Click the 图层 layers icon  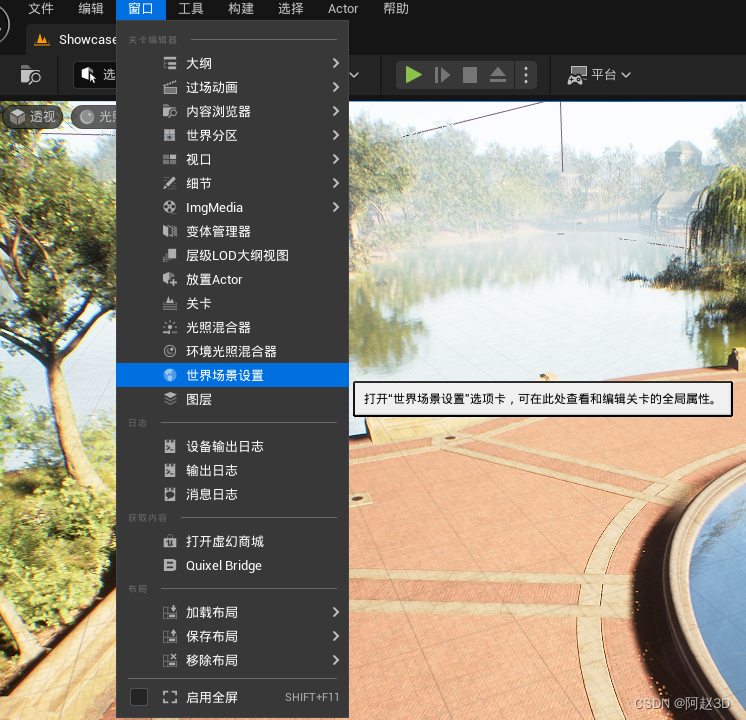pyautogui.click(x=170, y=399)
